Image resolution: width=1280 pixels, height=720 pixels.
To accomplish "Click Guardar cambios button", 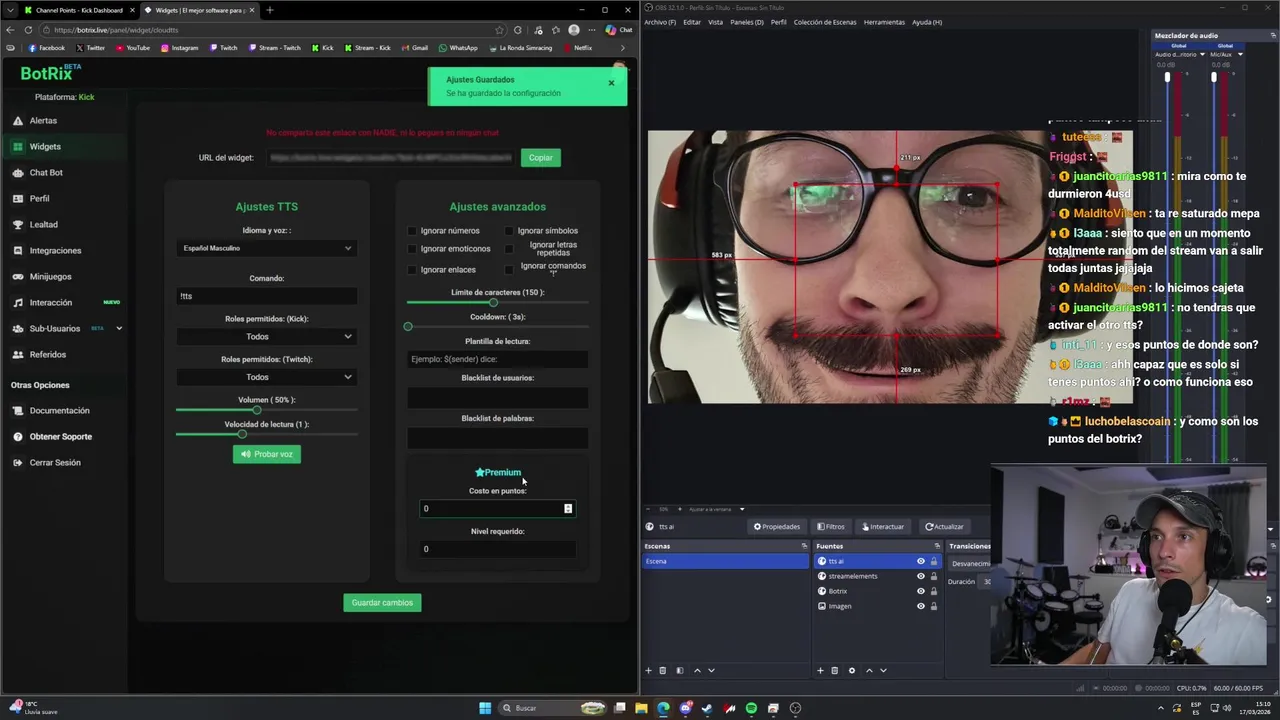I will pyautogui.click(x=382, y=602).
